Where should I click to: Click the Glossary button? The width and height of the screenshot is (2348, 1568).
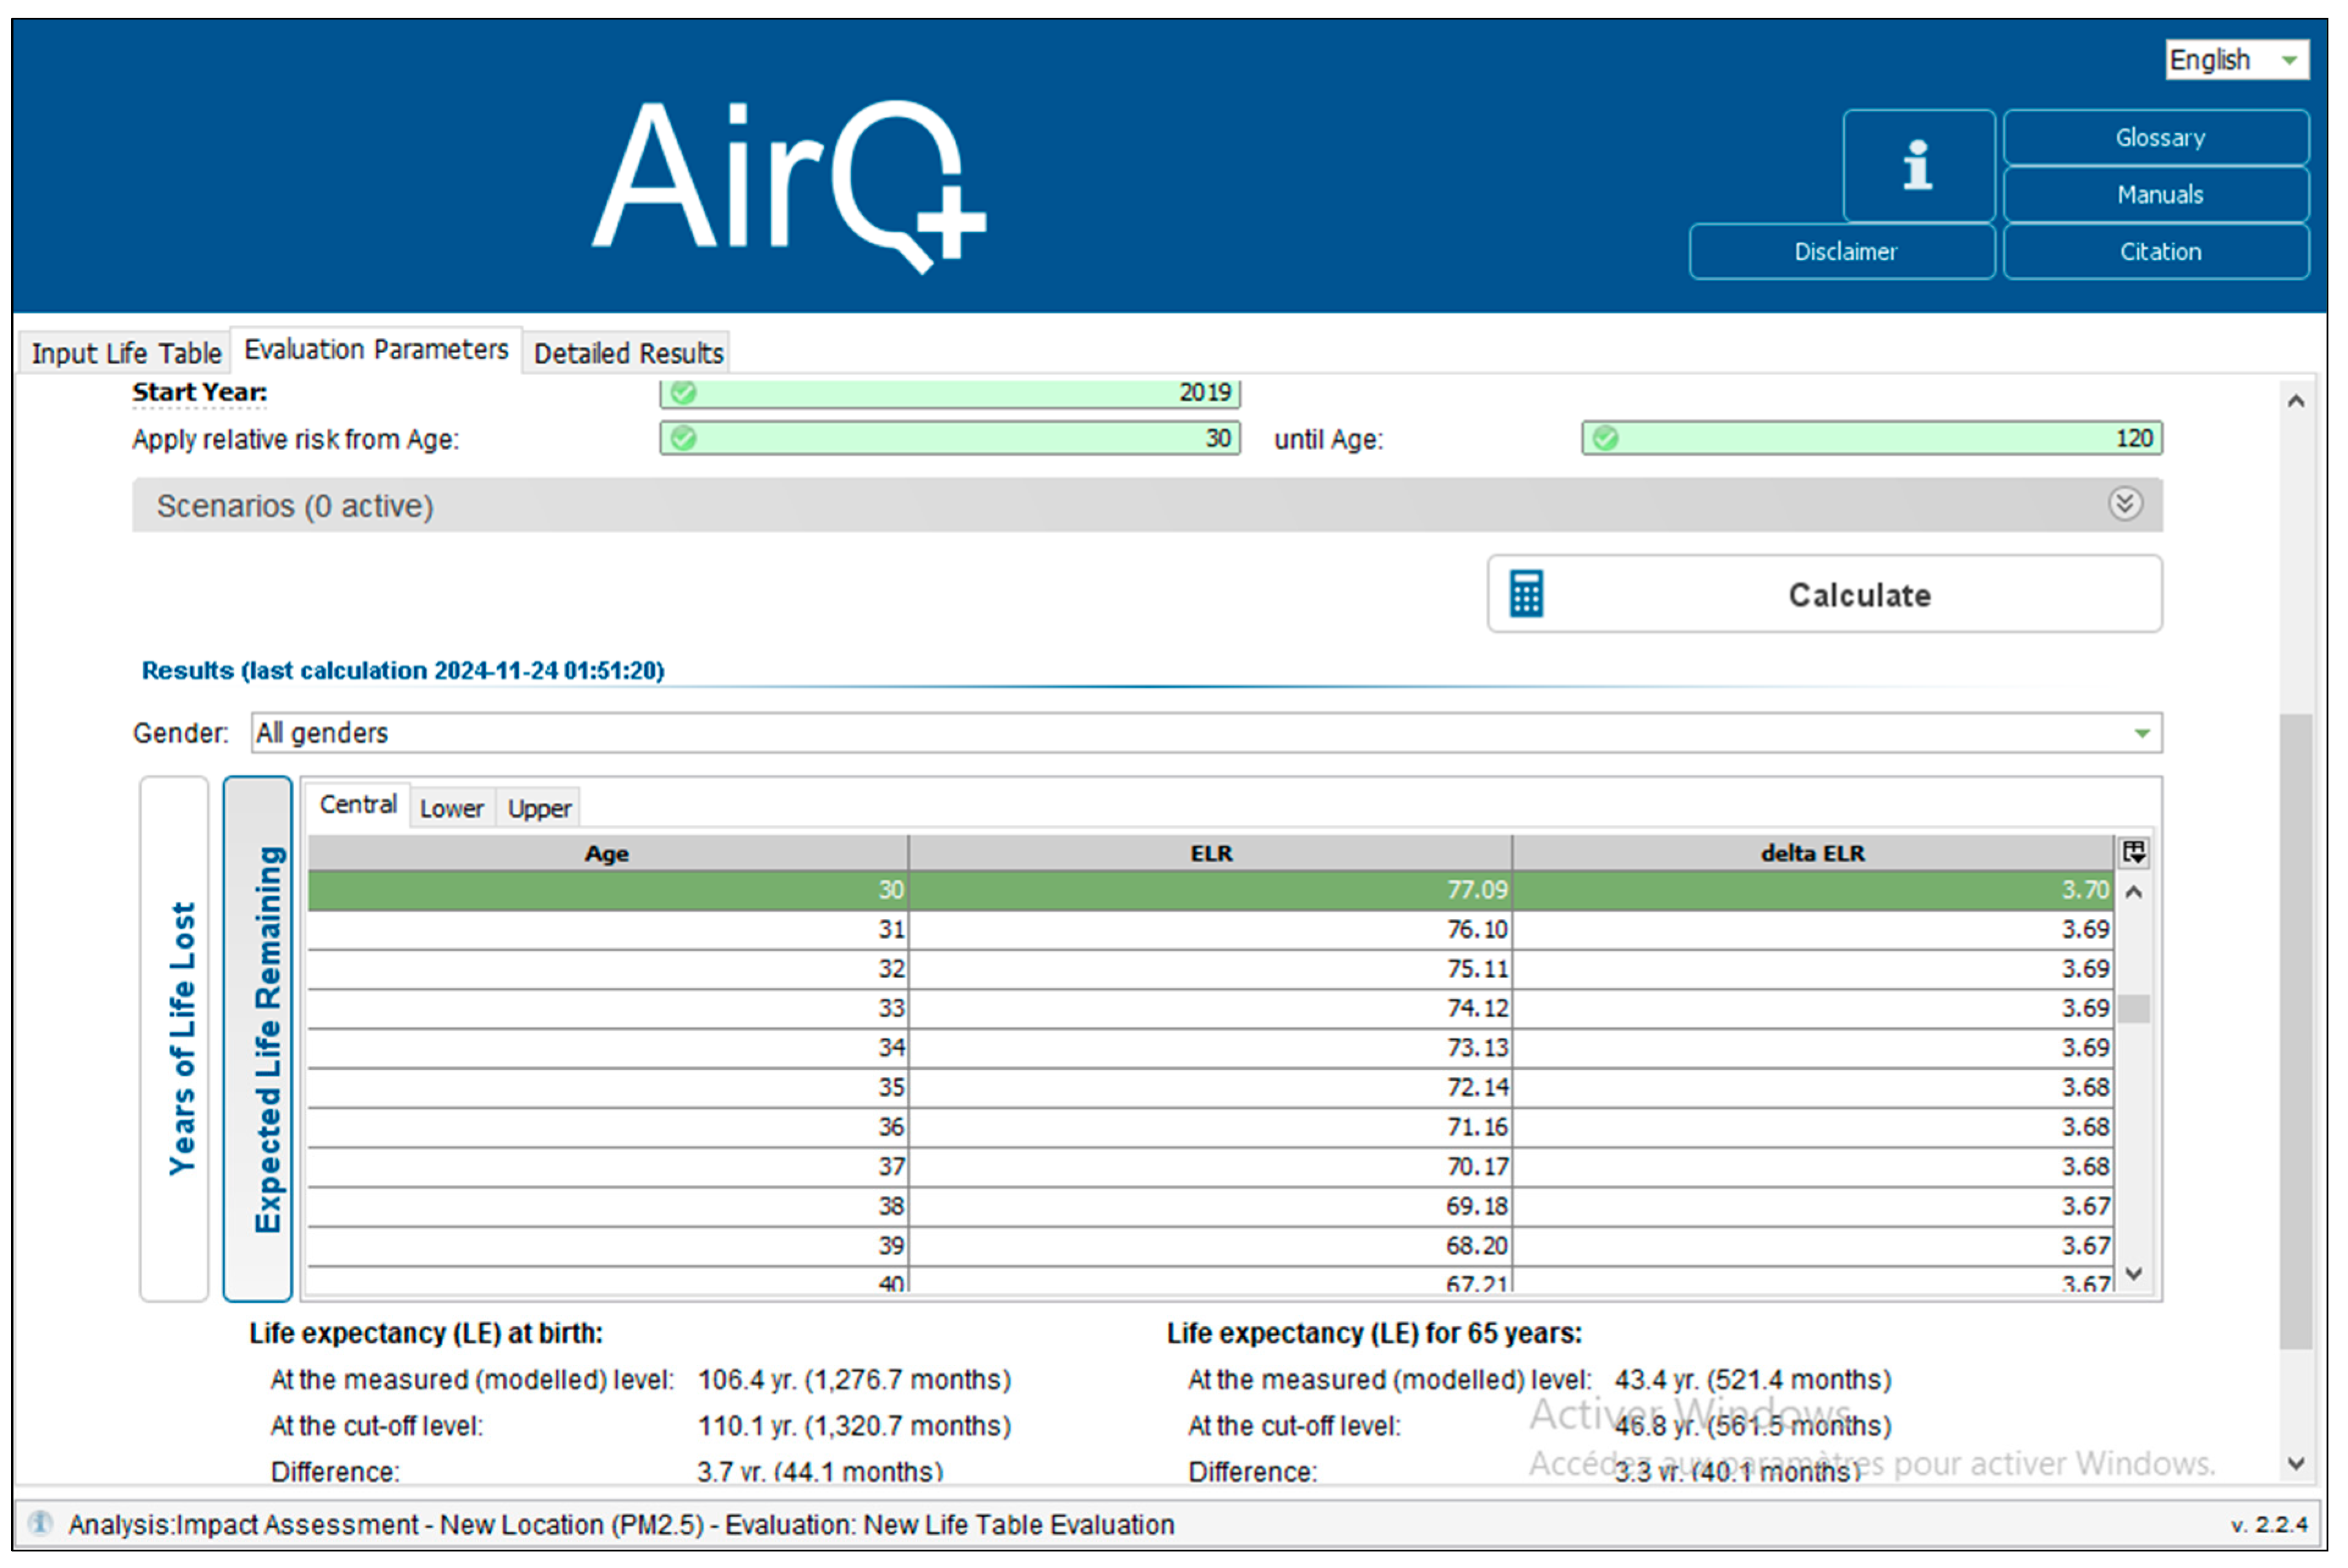click(x=2158, y=138)
